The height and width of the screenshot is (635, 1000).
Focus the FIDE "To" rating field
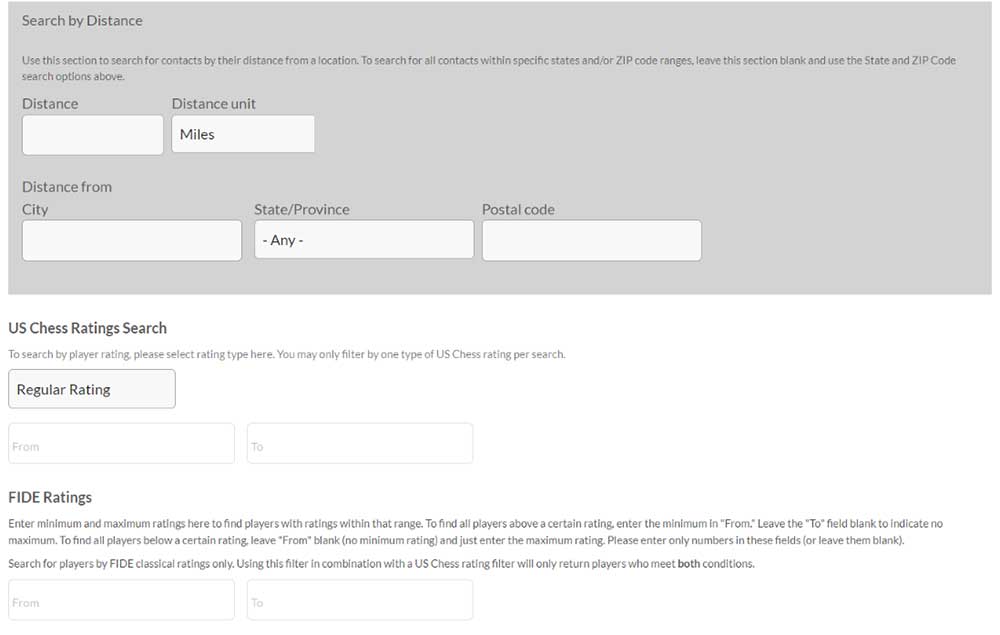tap(359, 599)
